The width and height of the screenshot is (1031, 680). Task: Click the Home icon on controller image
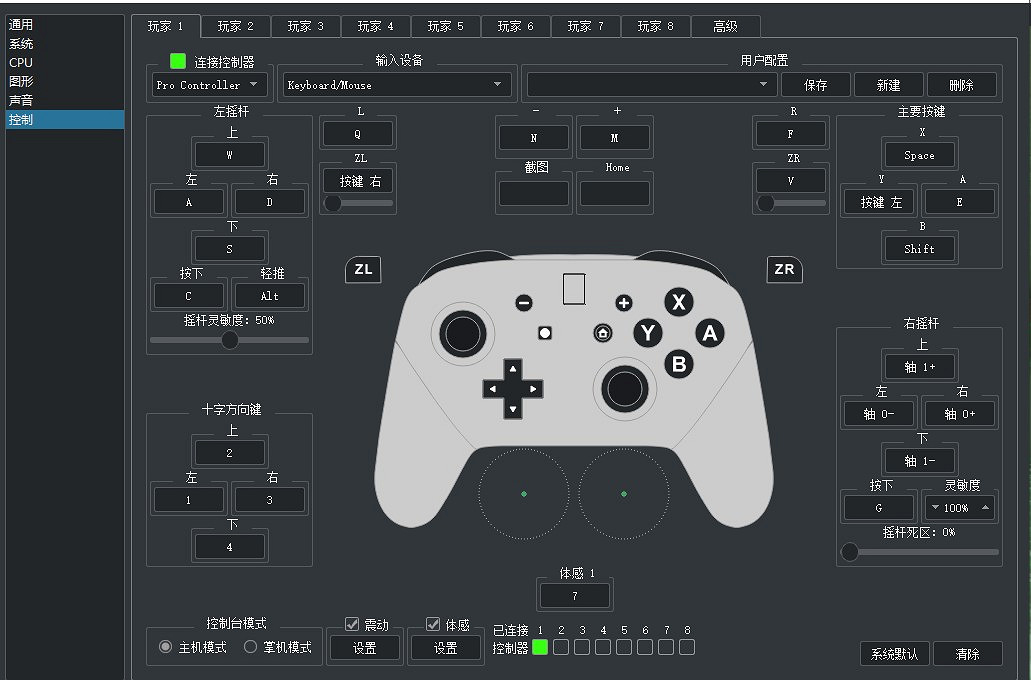602,333
